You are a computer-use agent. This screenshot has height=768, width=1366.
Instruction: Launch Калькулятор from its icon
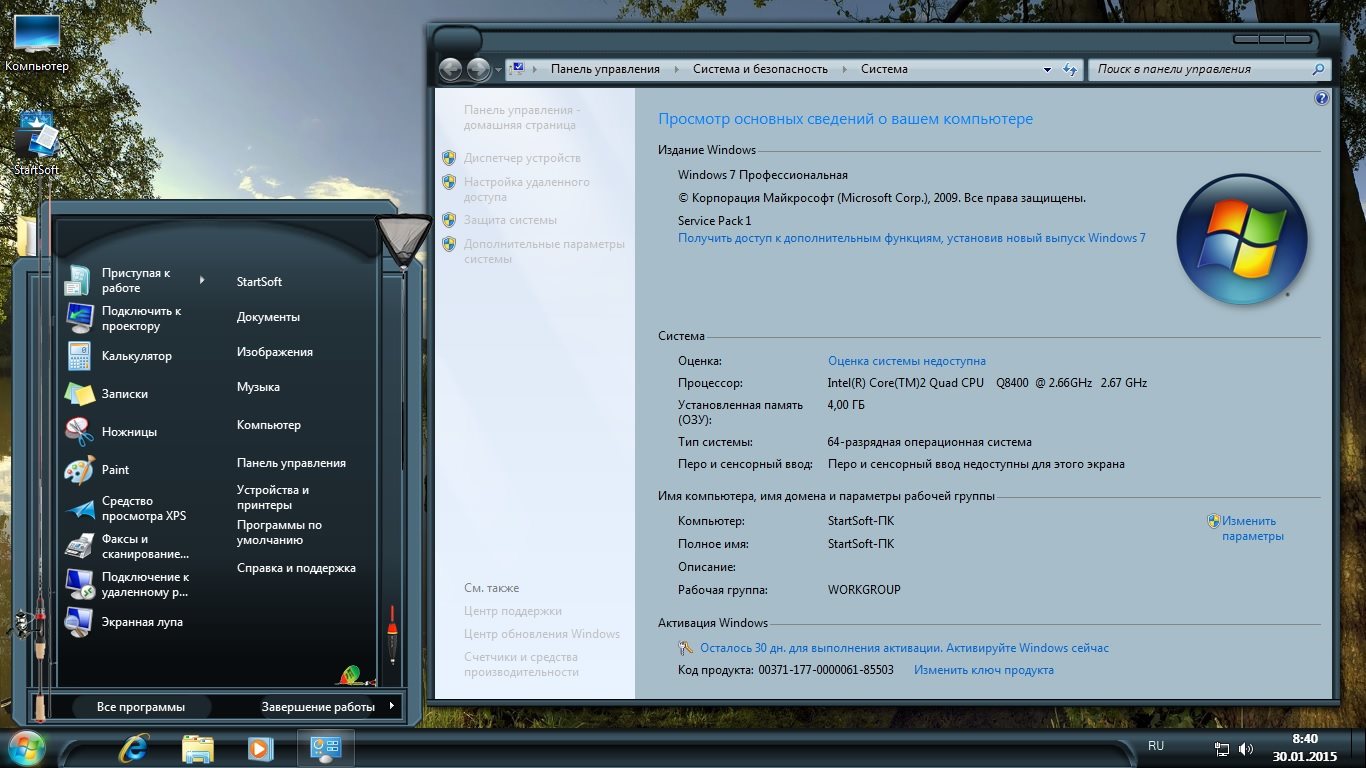click(80, 356)
